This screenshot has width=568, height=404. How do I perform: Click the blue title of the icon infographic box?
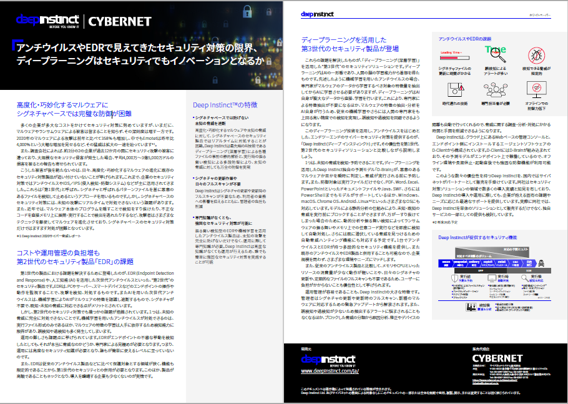[465, 39]
